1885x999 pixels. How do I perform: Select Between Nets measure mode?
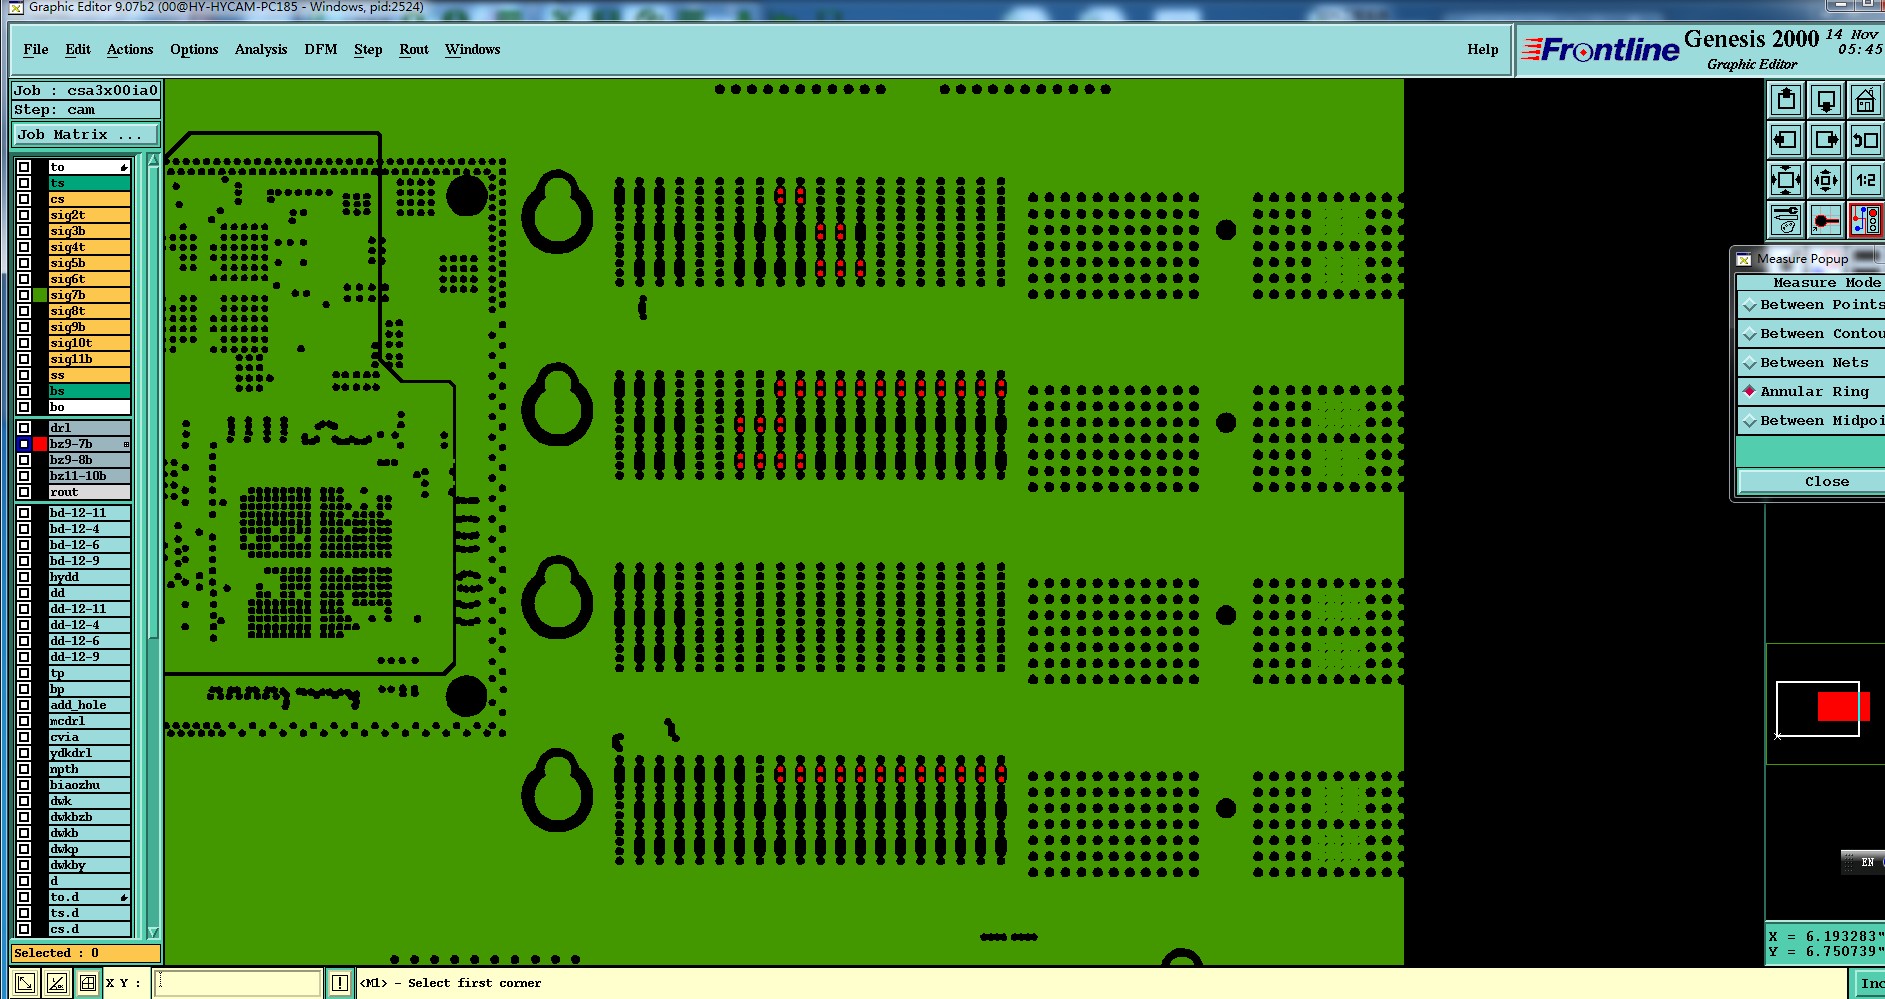click(x=1812, y=363)
